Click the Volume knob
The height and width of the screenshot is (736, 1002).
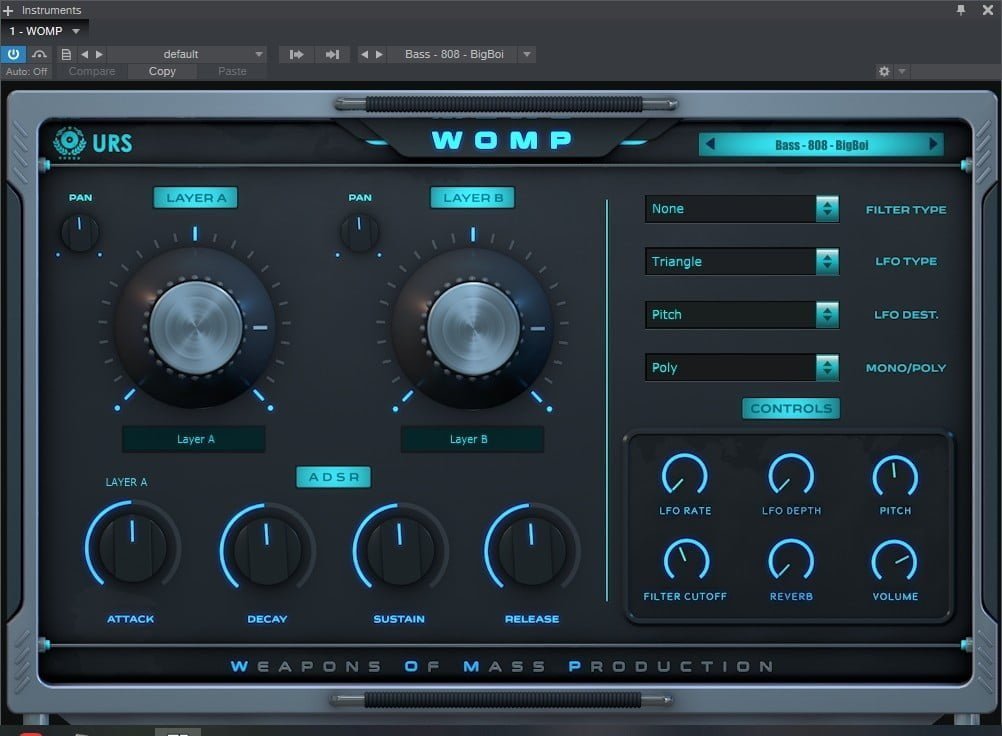click(894, 561)
